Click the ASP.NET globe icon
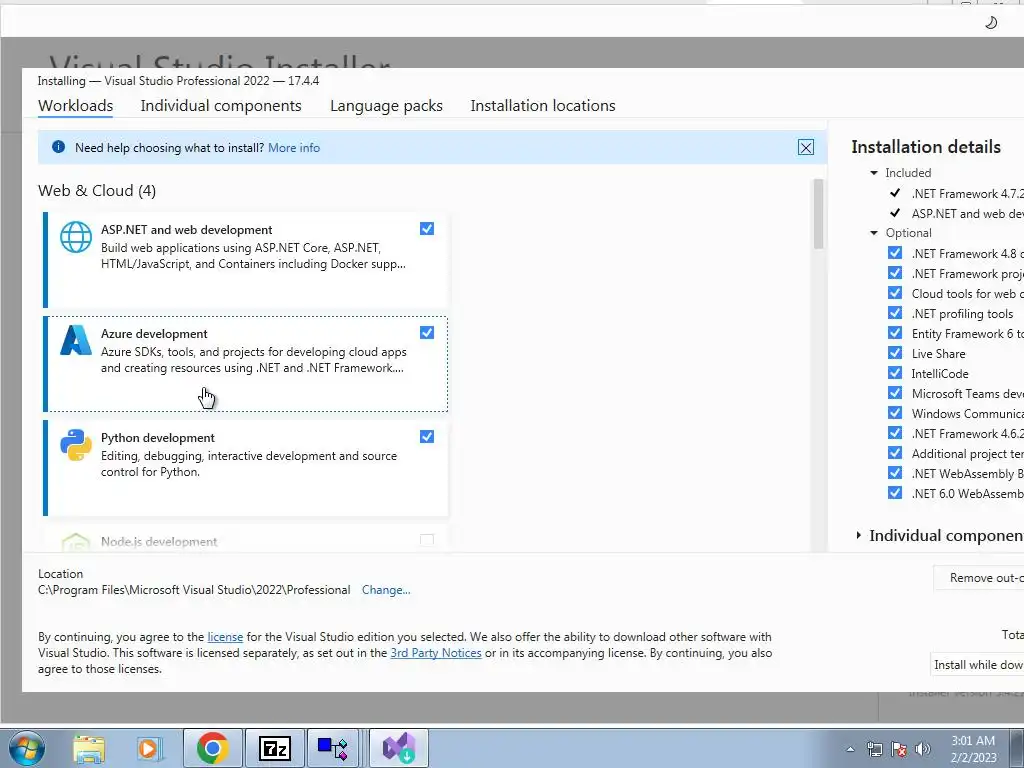The width and height of the screenshot is (1024, 768). click(76, 236)
